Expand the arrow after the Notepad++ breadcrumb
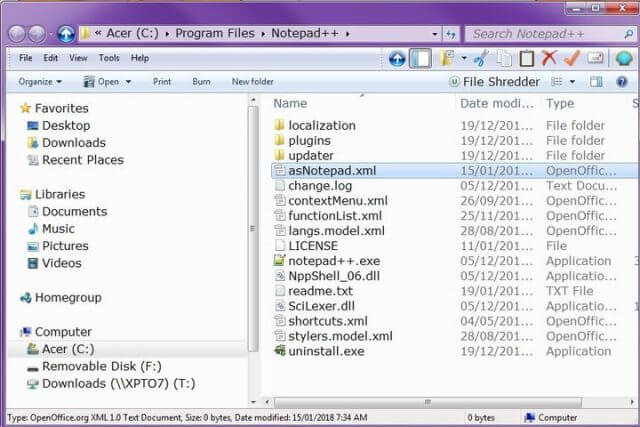 pyautogui.click(x=348, y=34)
